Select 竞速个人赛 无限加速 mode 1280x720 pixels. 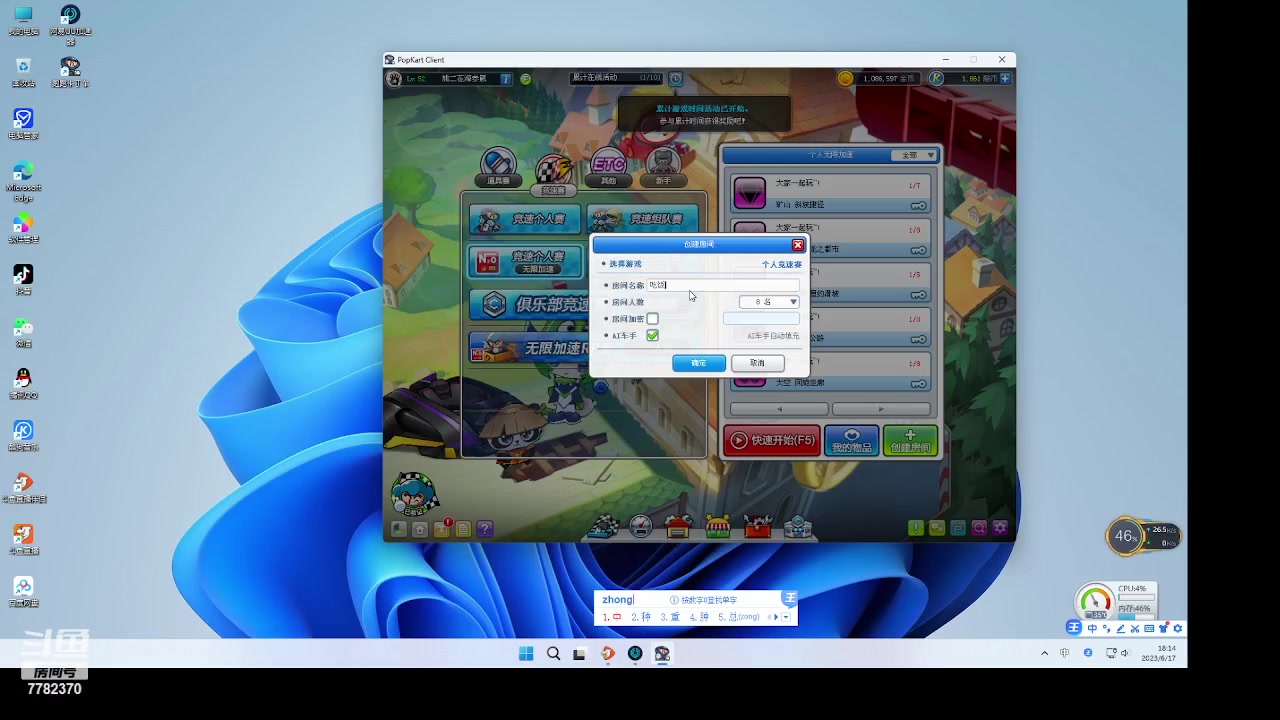pos(526,261)
